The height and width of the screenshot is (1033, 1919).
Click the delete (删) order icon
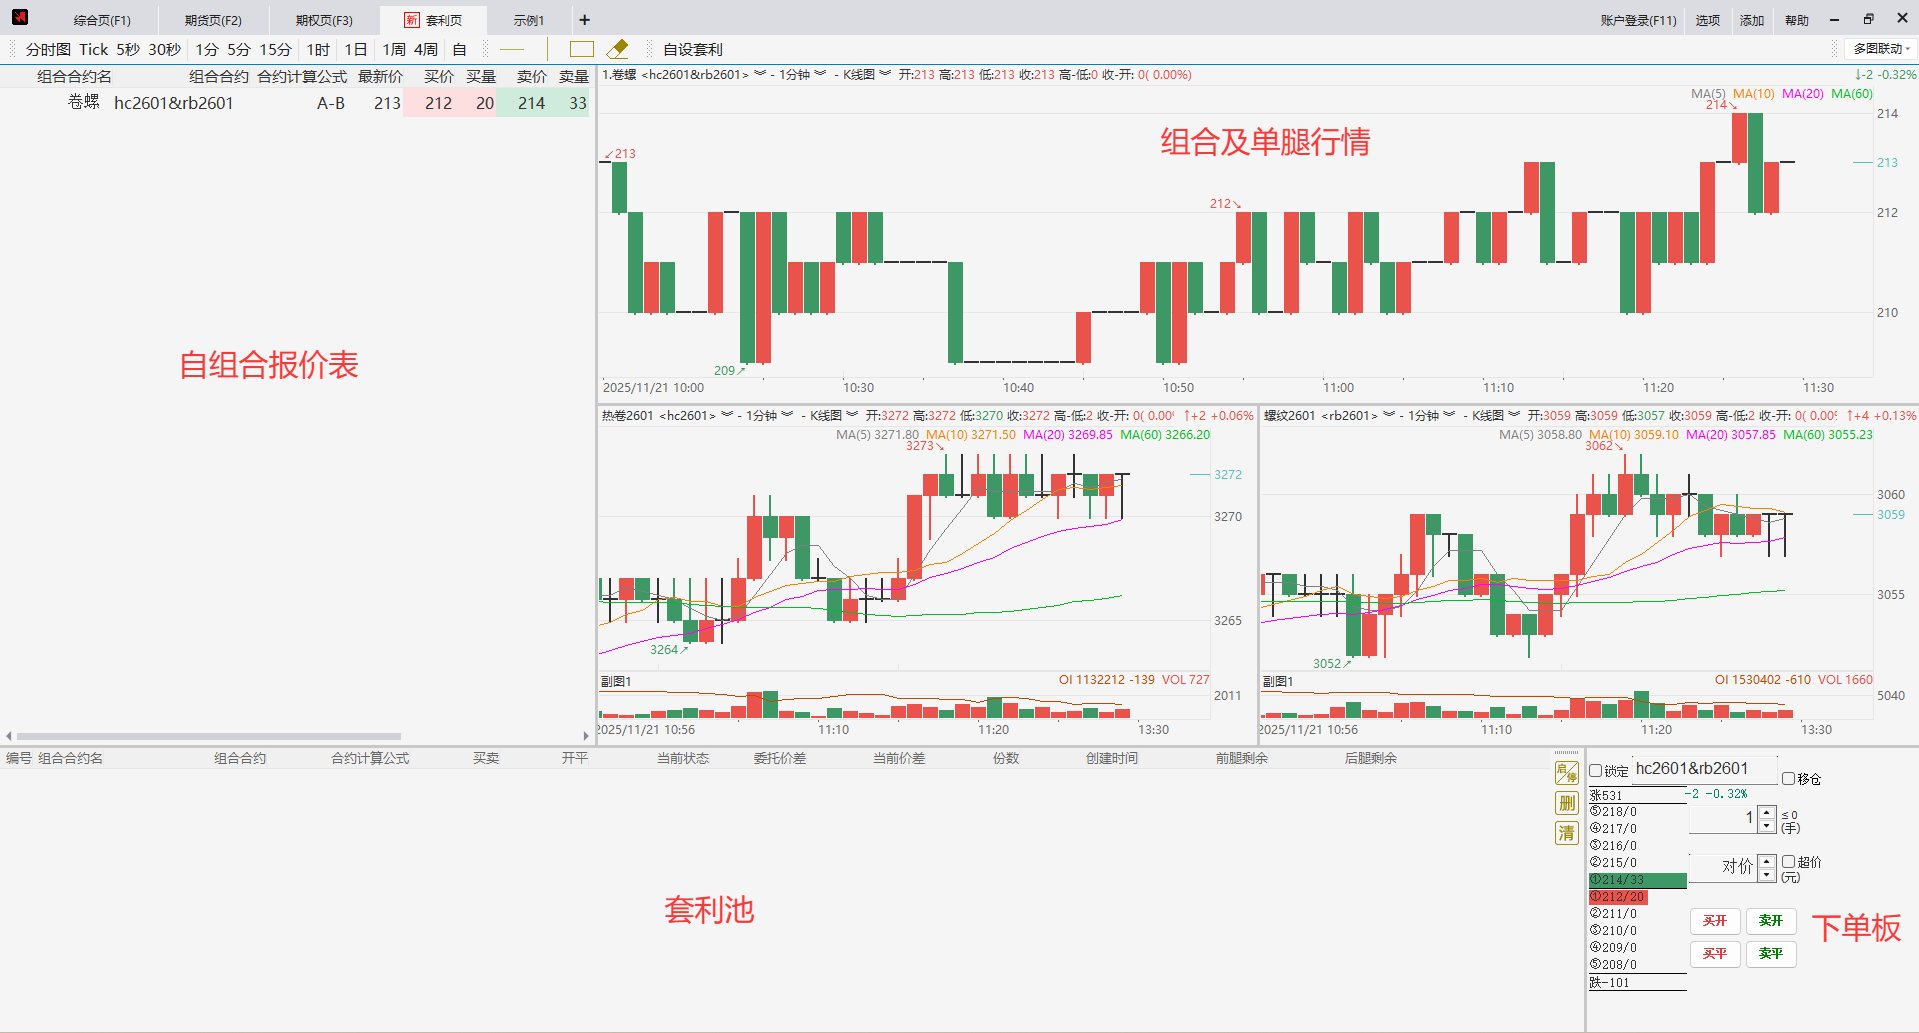pos(1566,802)
